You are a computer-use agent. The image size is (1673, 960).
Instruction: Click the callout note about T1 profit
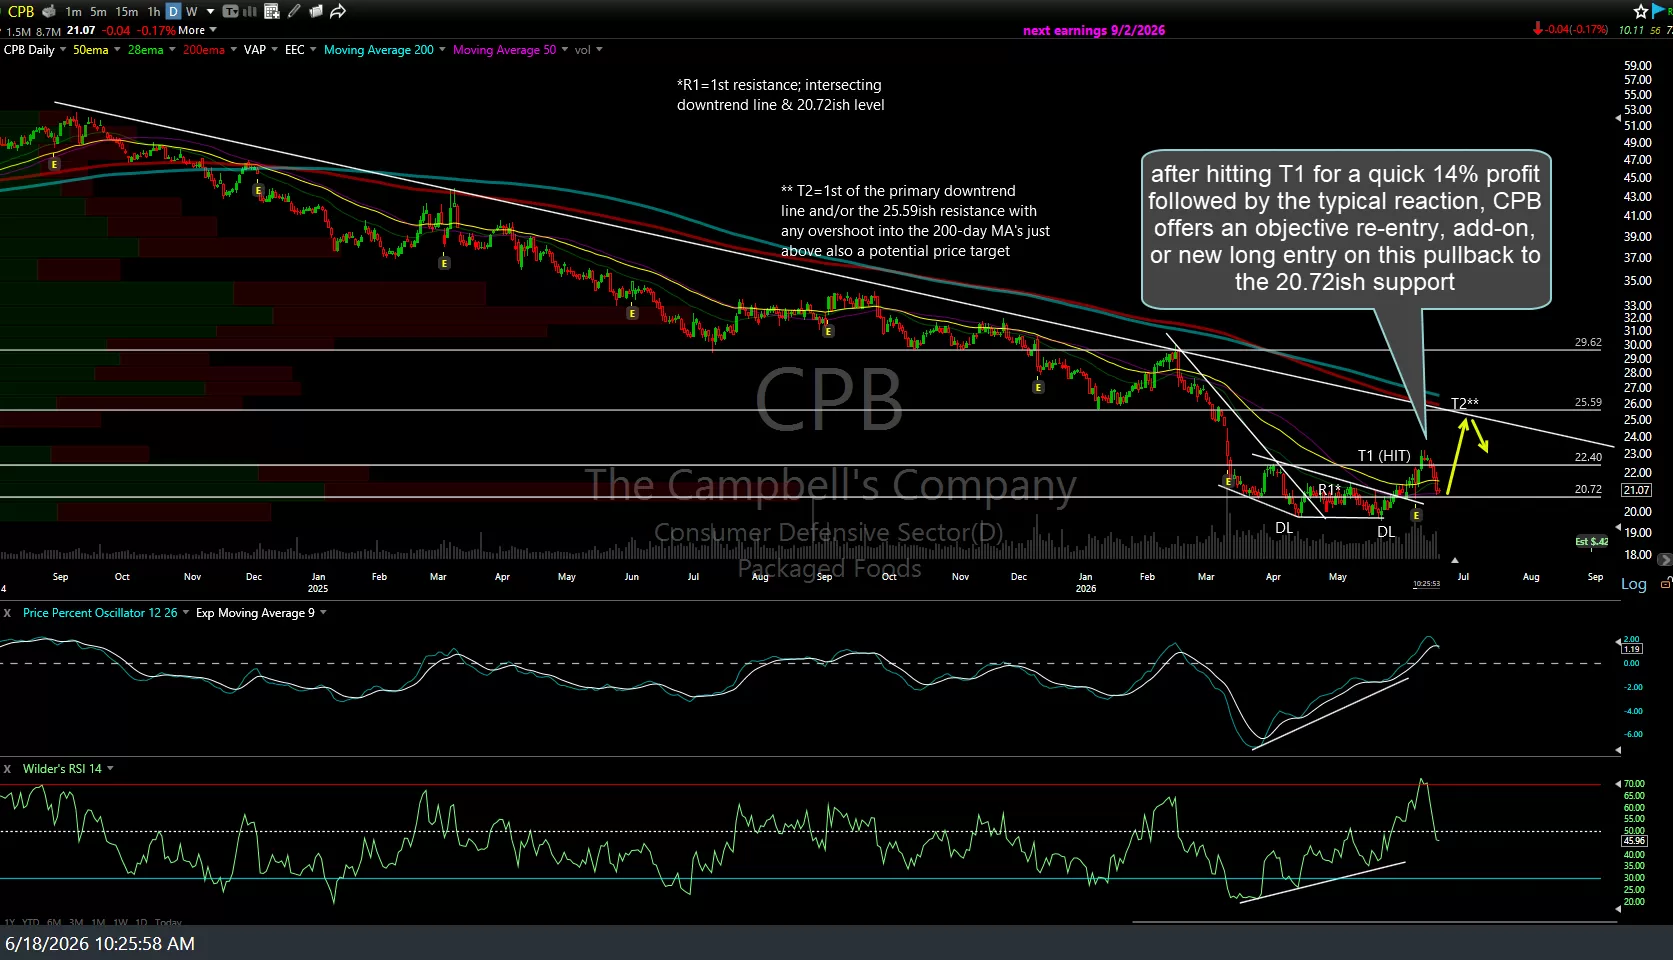(x=1345, y=228)
